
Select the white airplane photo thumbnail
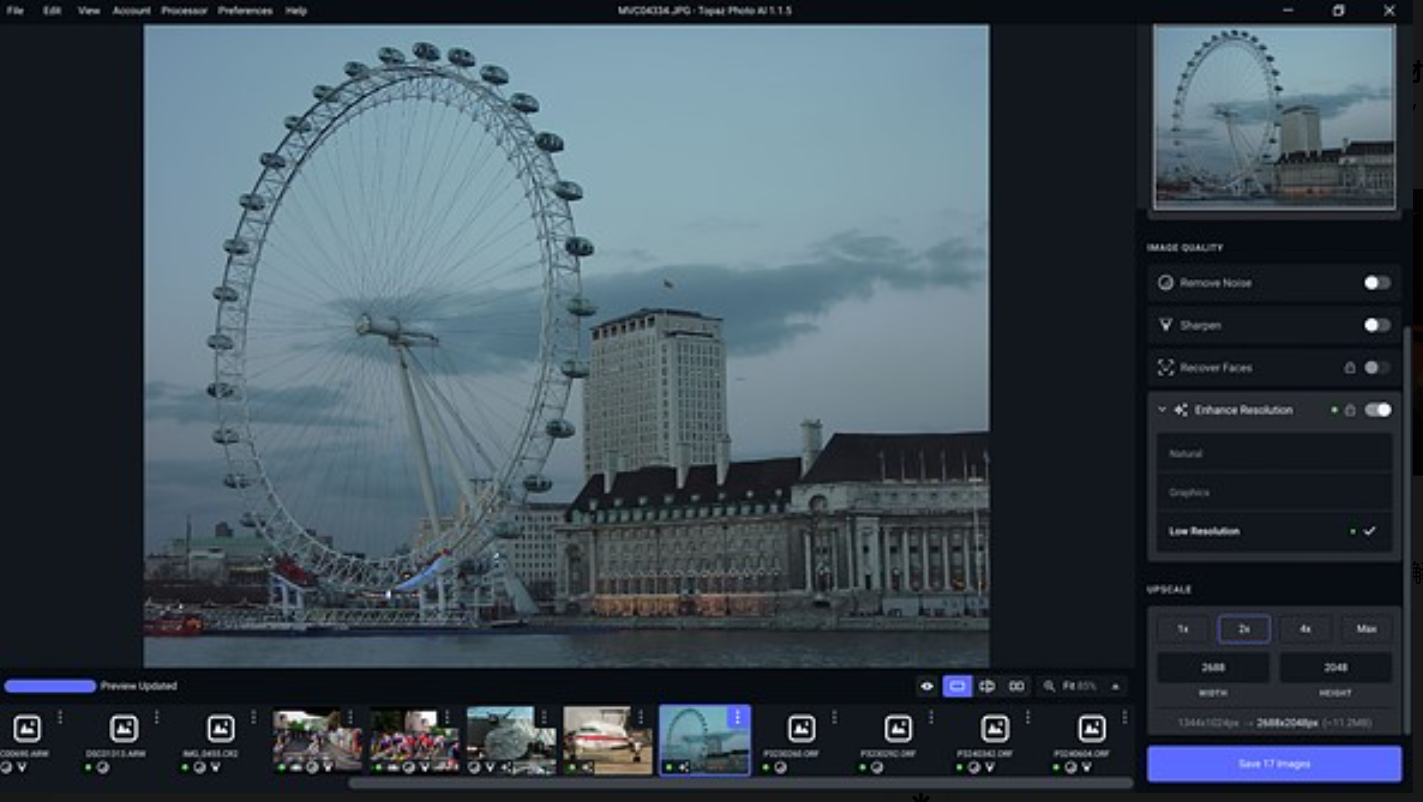pyautogui.click(x=608, y=741)
